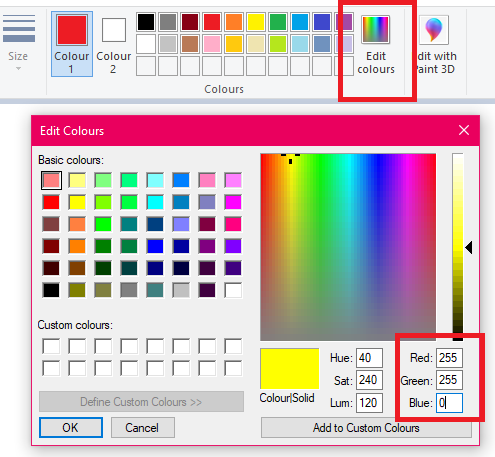The width and height of the screenshot is (495, 457).
Task: Click Cancel in Edit Colours dialog
Action: click(x=143, y=427)
